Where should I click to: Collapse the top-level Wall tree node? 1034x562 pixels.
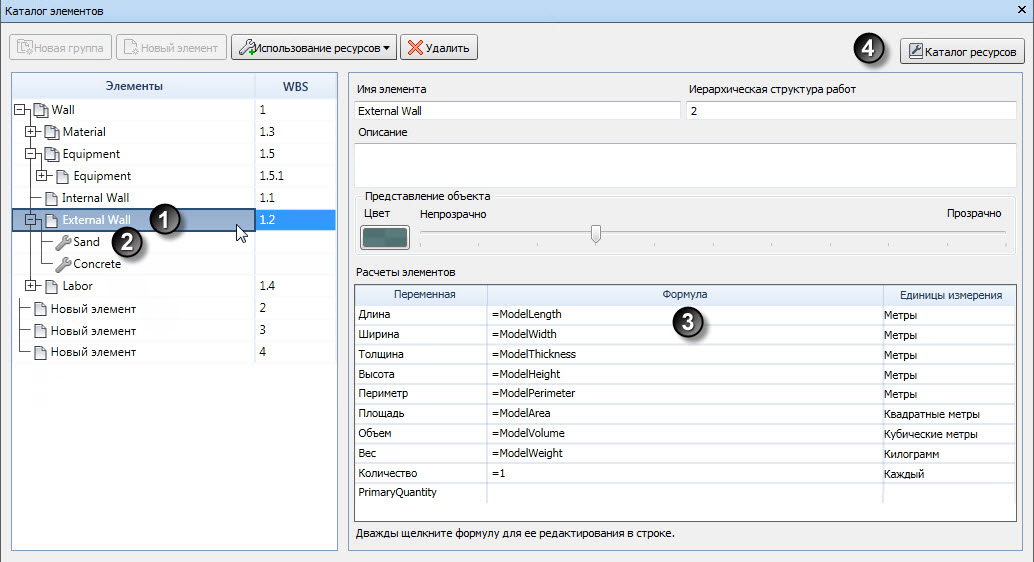coord(19,109)
